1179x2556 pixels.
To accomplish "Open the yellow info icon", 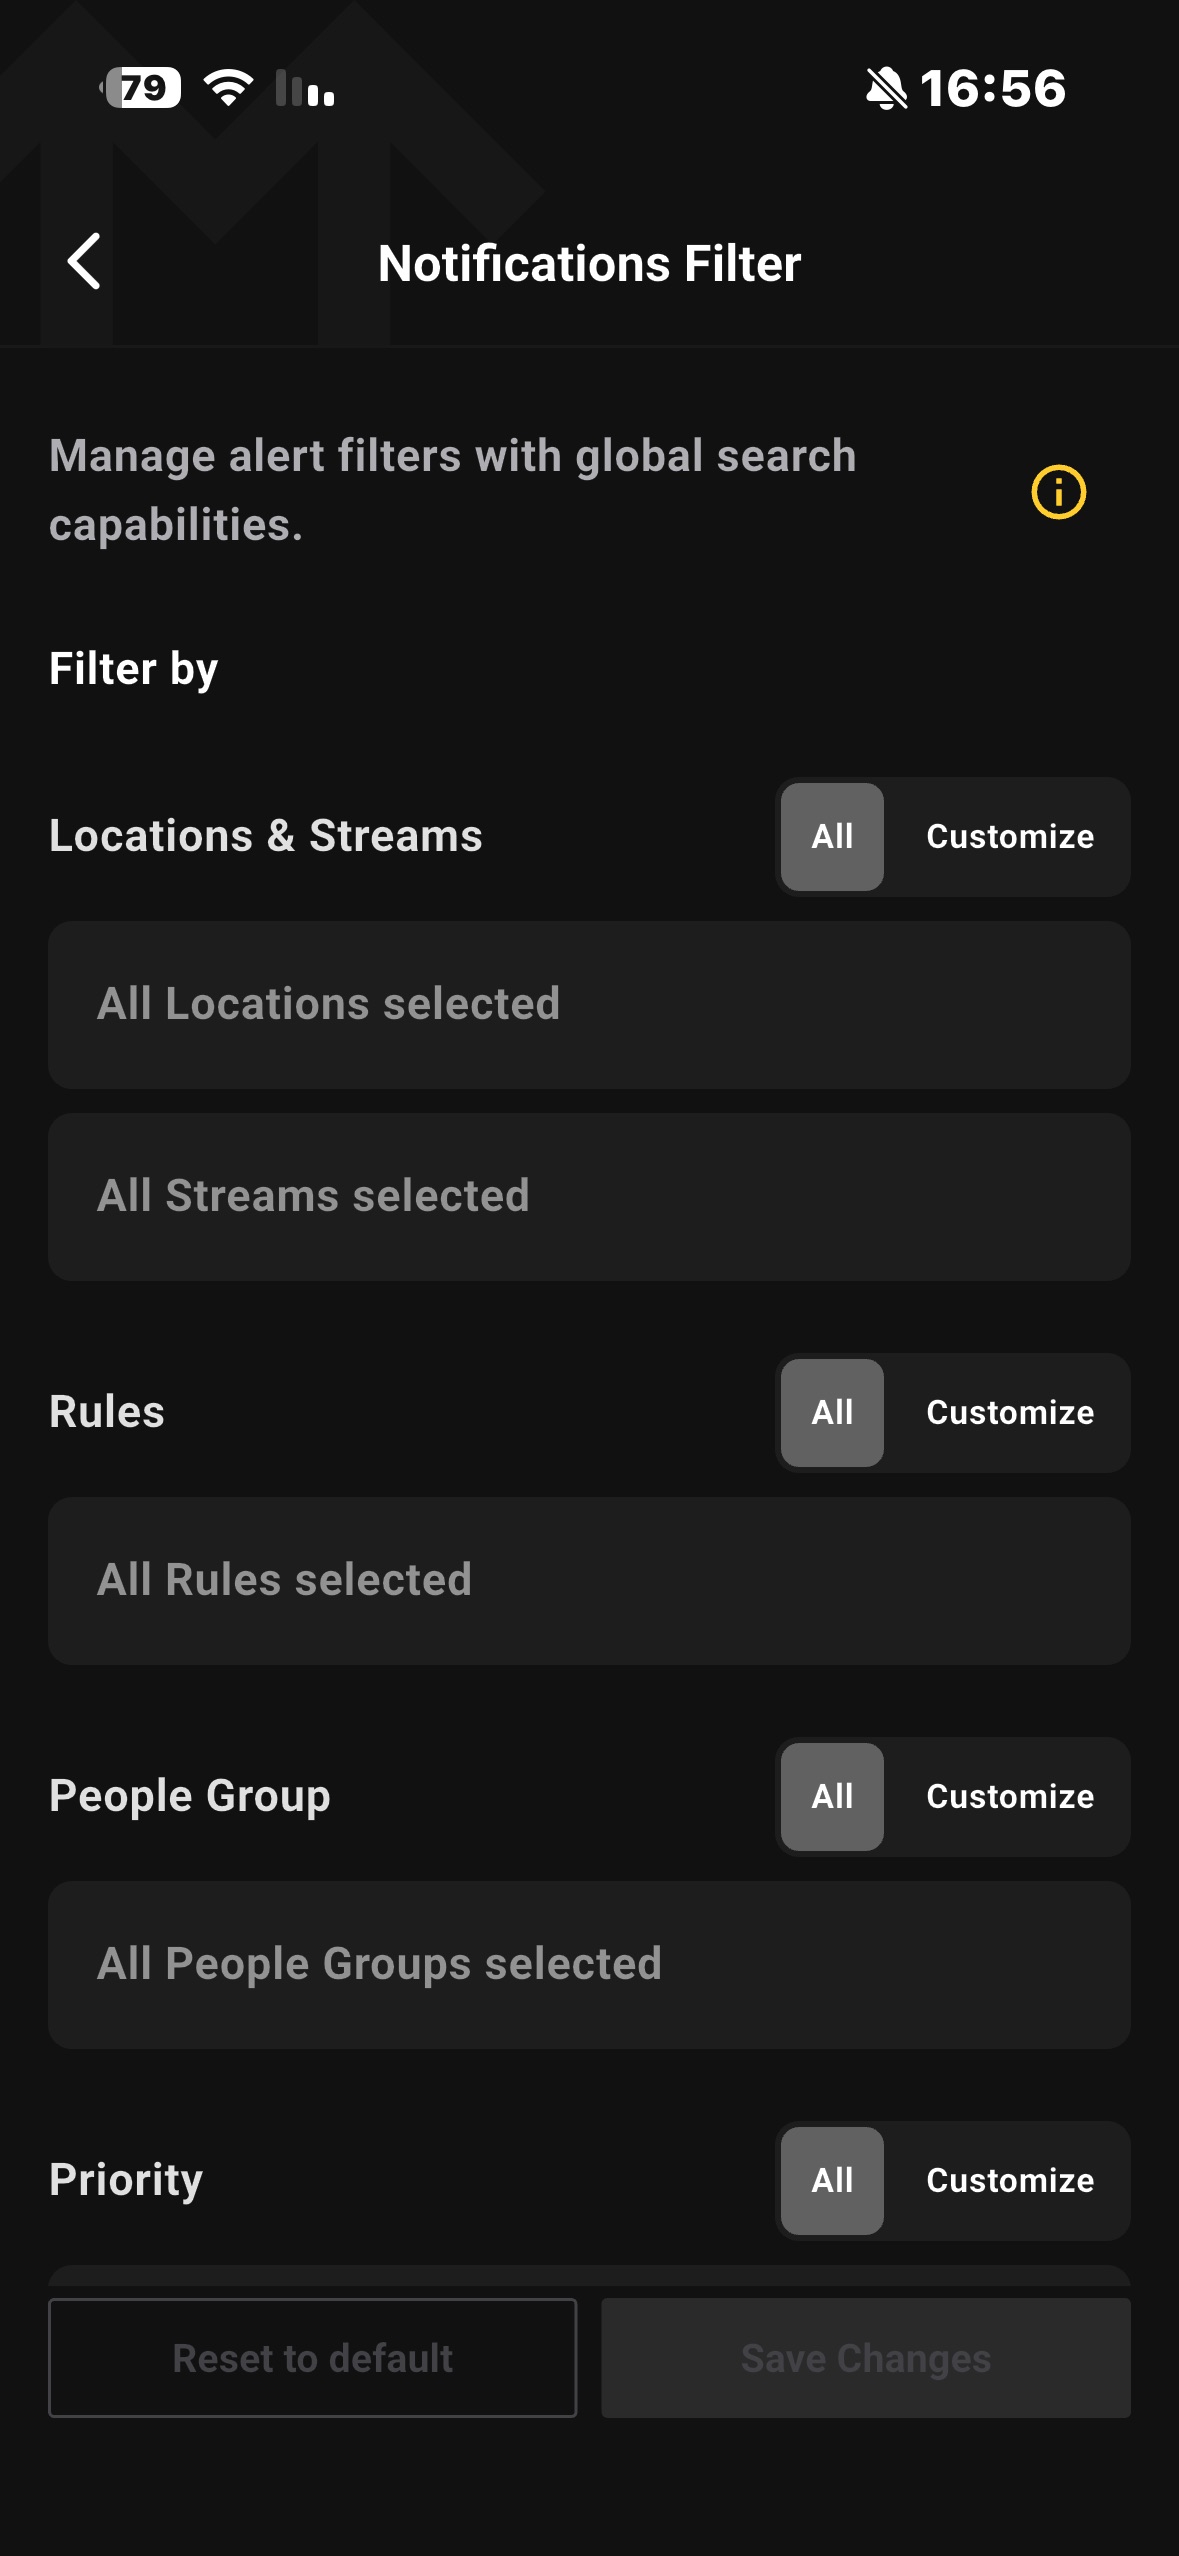I will pos(1058,492).
